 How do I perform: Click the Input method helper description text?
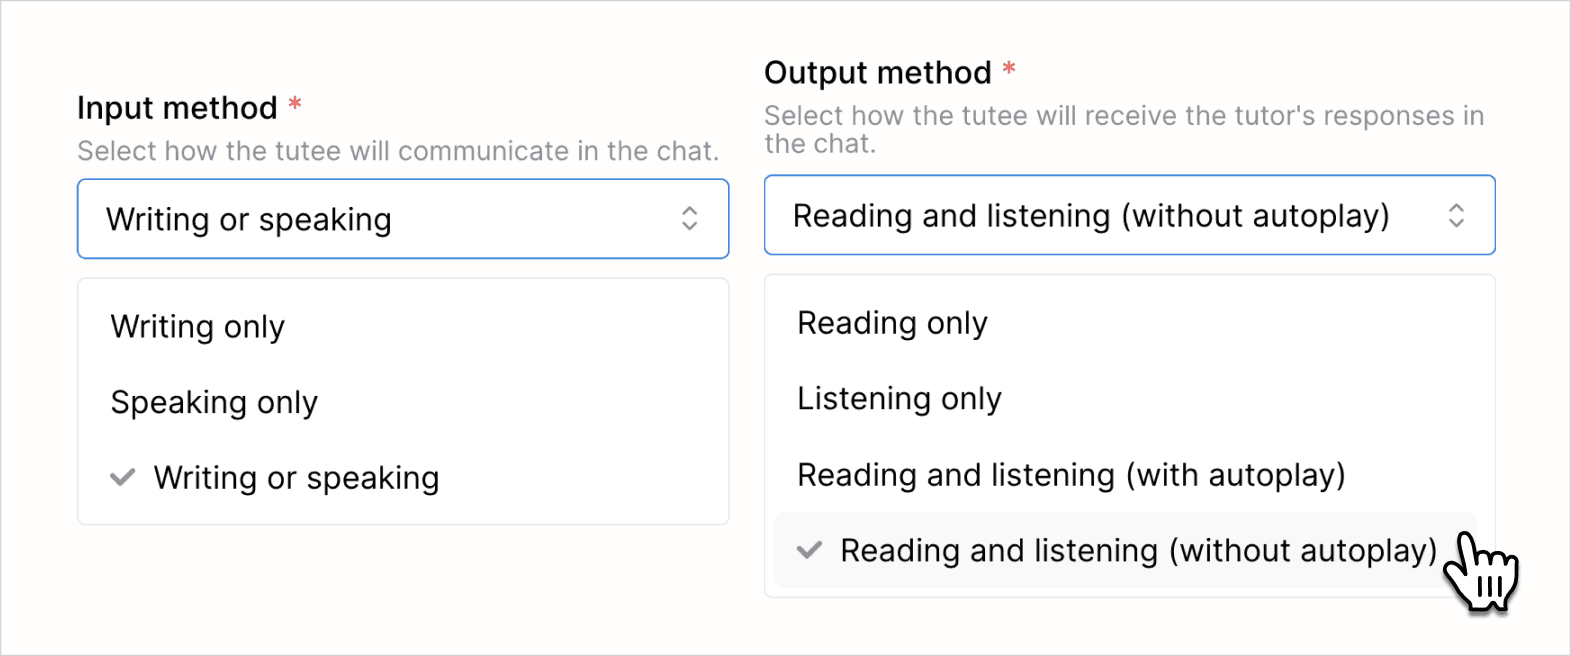click(398, 151)
